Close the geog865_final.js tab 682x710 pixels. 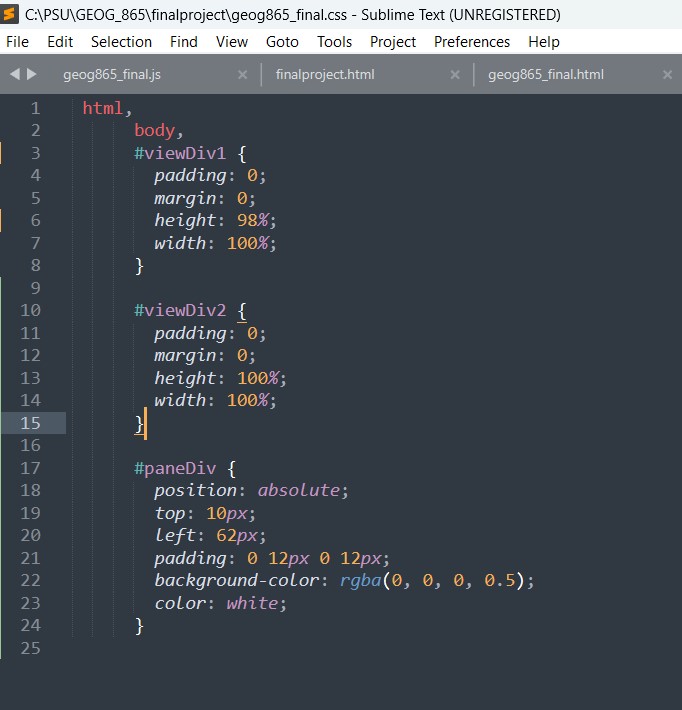pos(242,75)
